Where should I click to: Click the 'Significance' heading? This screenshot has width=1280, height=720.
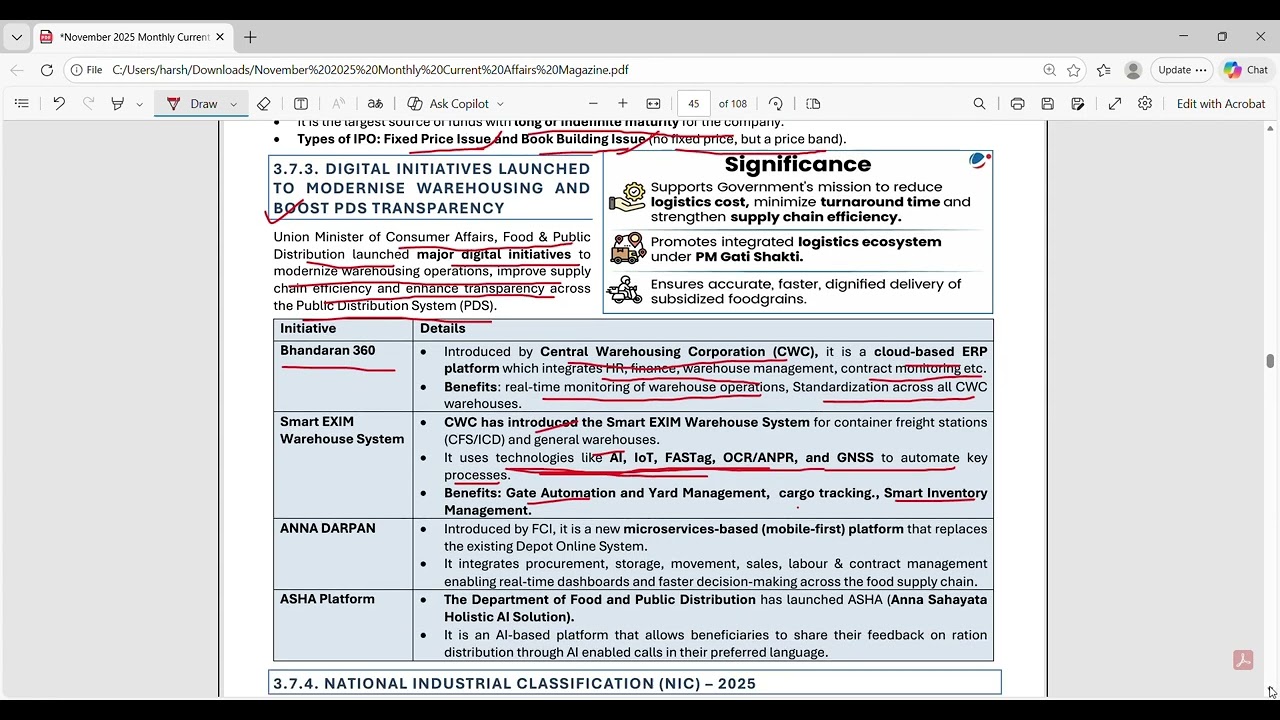(x=797, y=164)
